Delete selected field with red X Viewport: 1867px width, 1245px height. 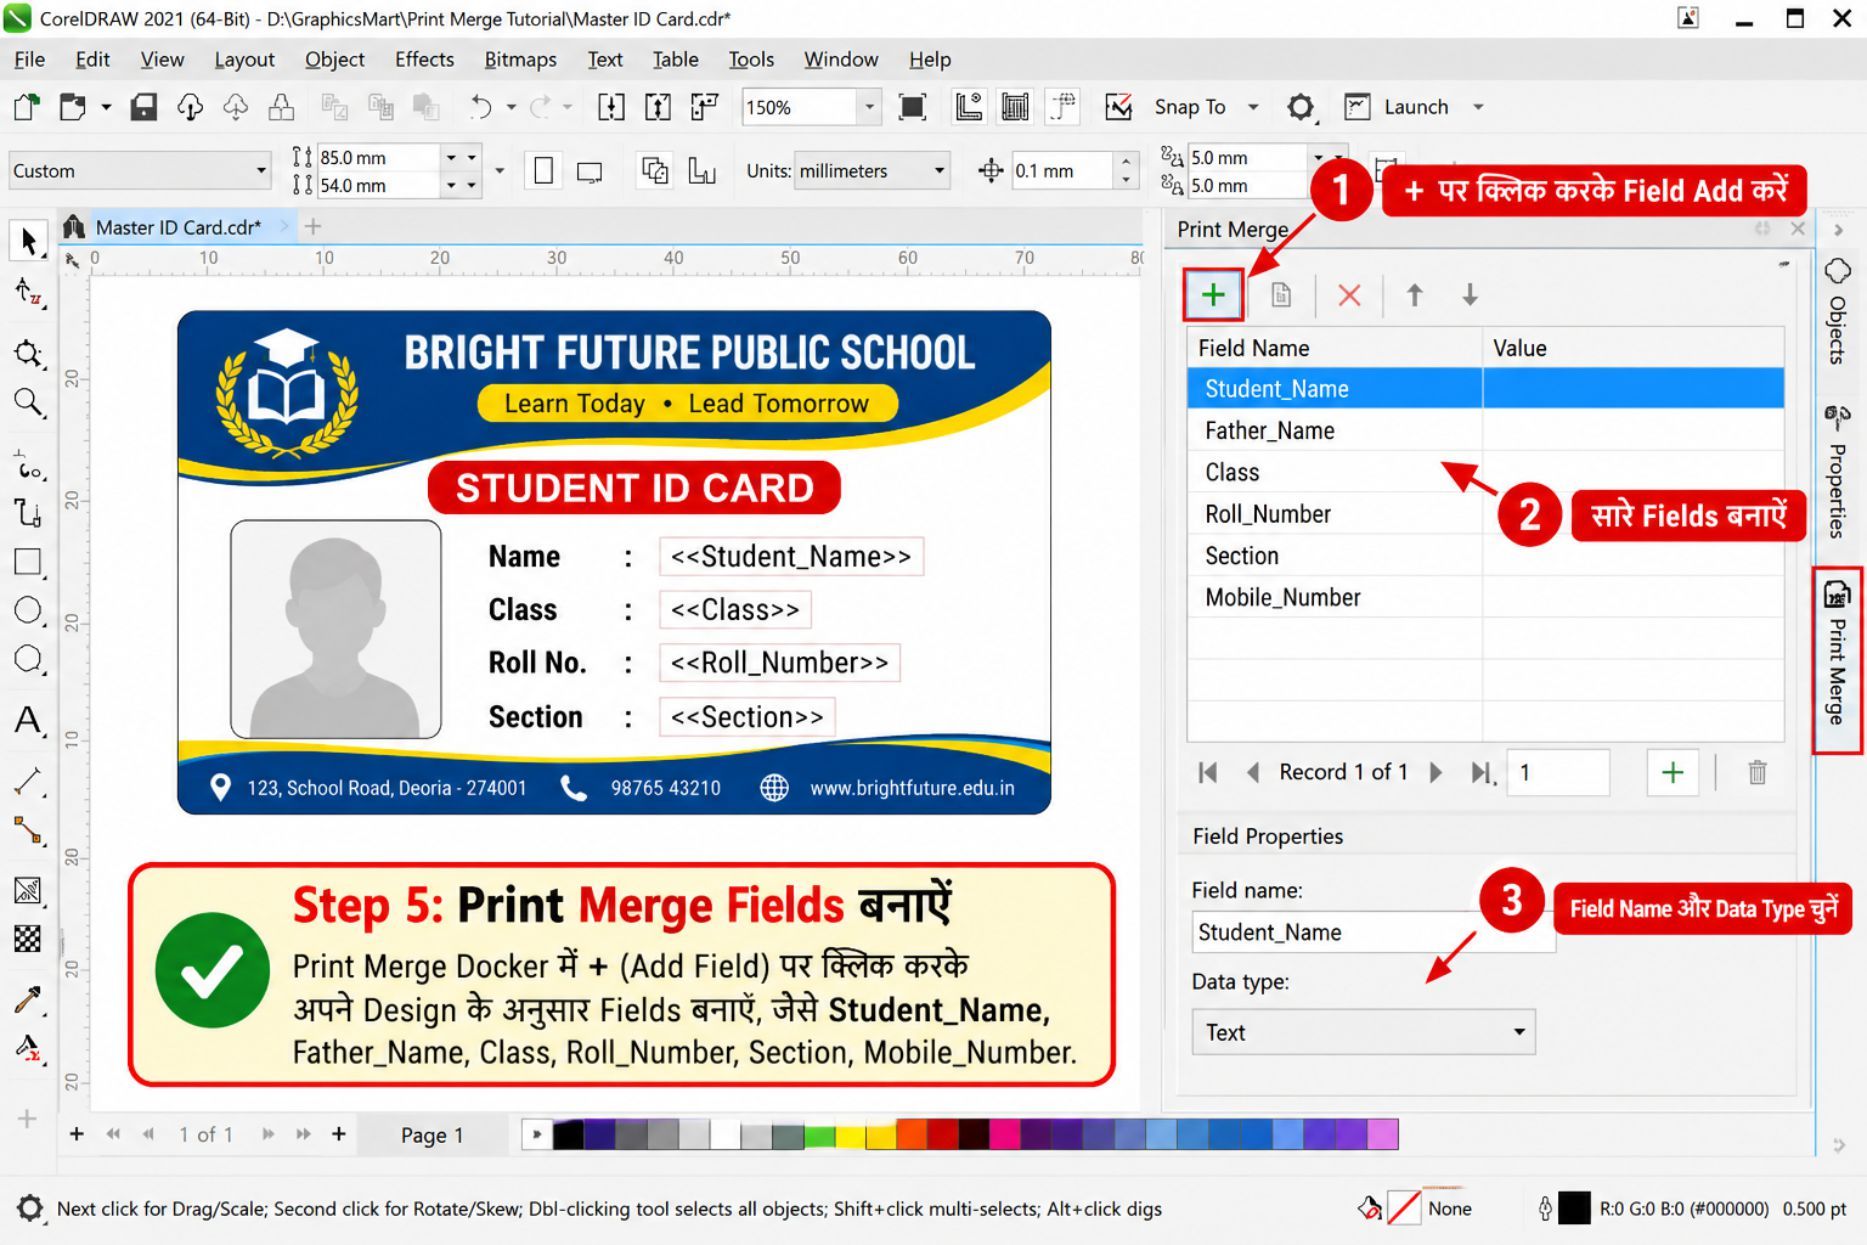pyautogui.click(x=1349, y=295)
